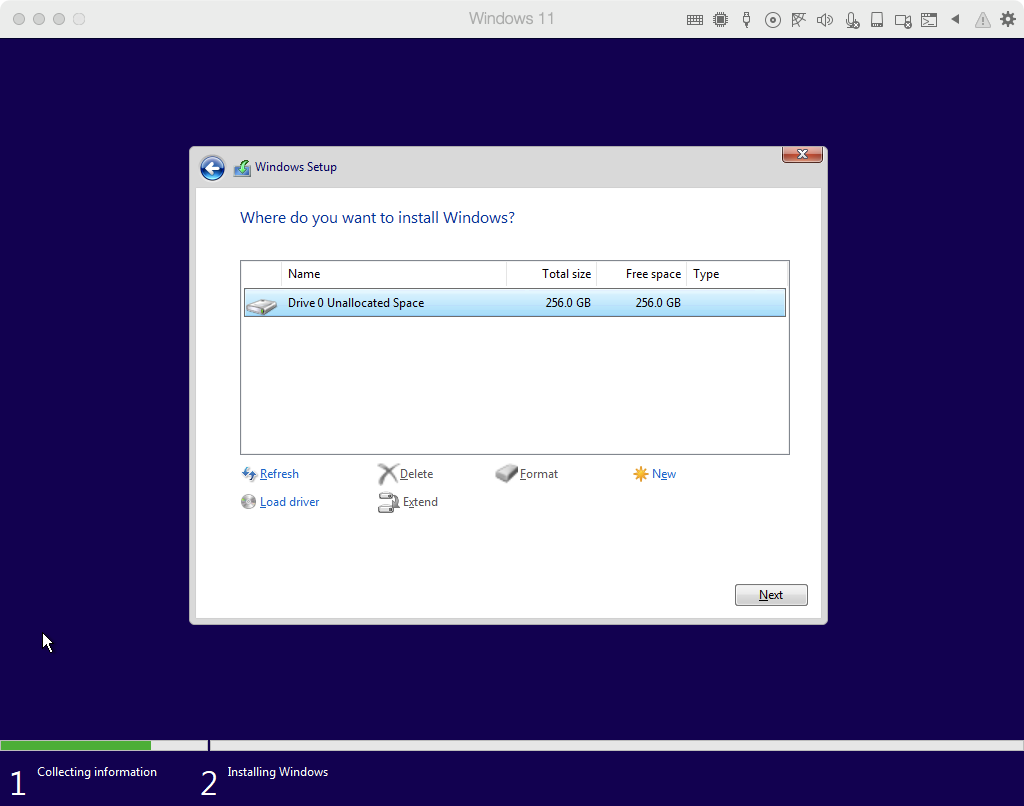Screen dimensions: 1024x806
Task: Click the Extend partition icon
Action: pos(389,502)
